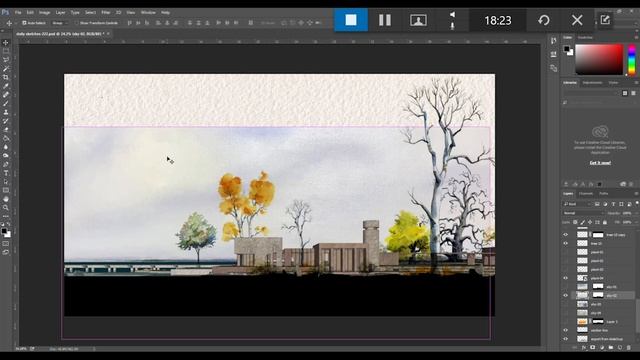Screen dimensions: 640x360
Task: Select the Magic Wand tool
Action: (x=6, y=69)
